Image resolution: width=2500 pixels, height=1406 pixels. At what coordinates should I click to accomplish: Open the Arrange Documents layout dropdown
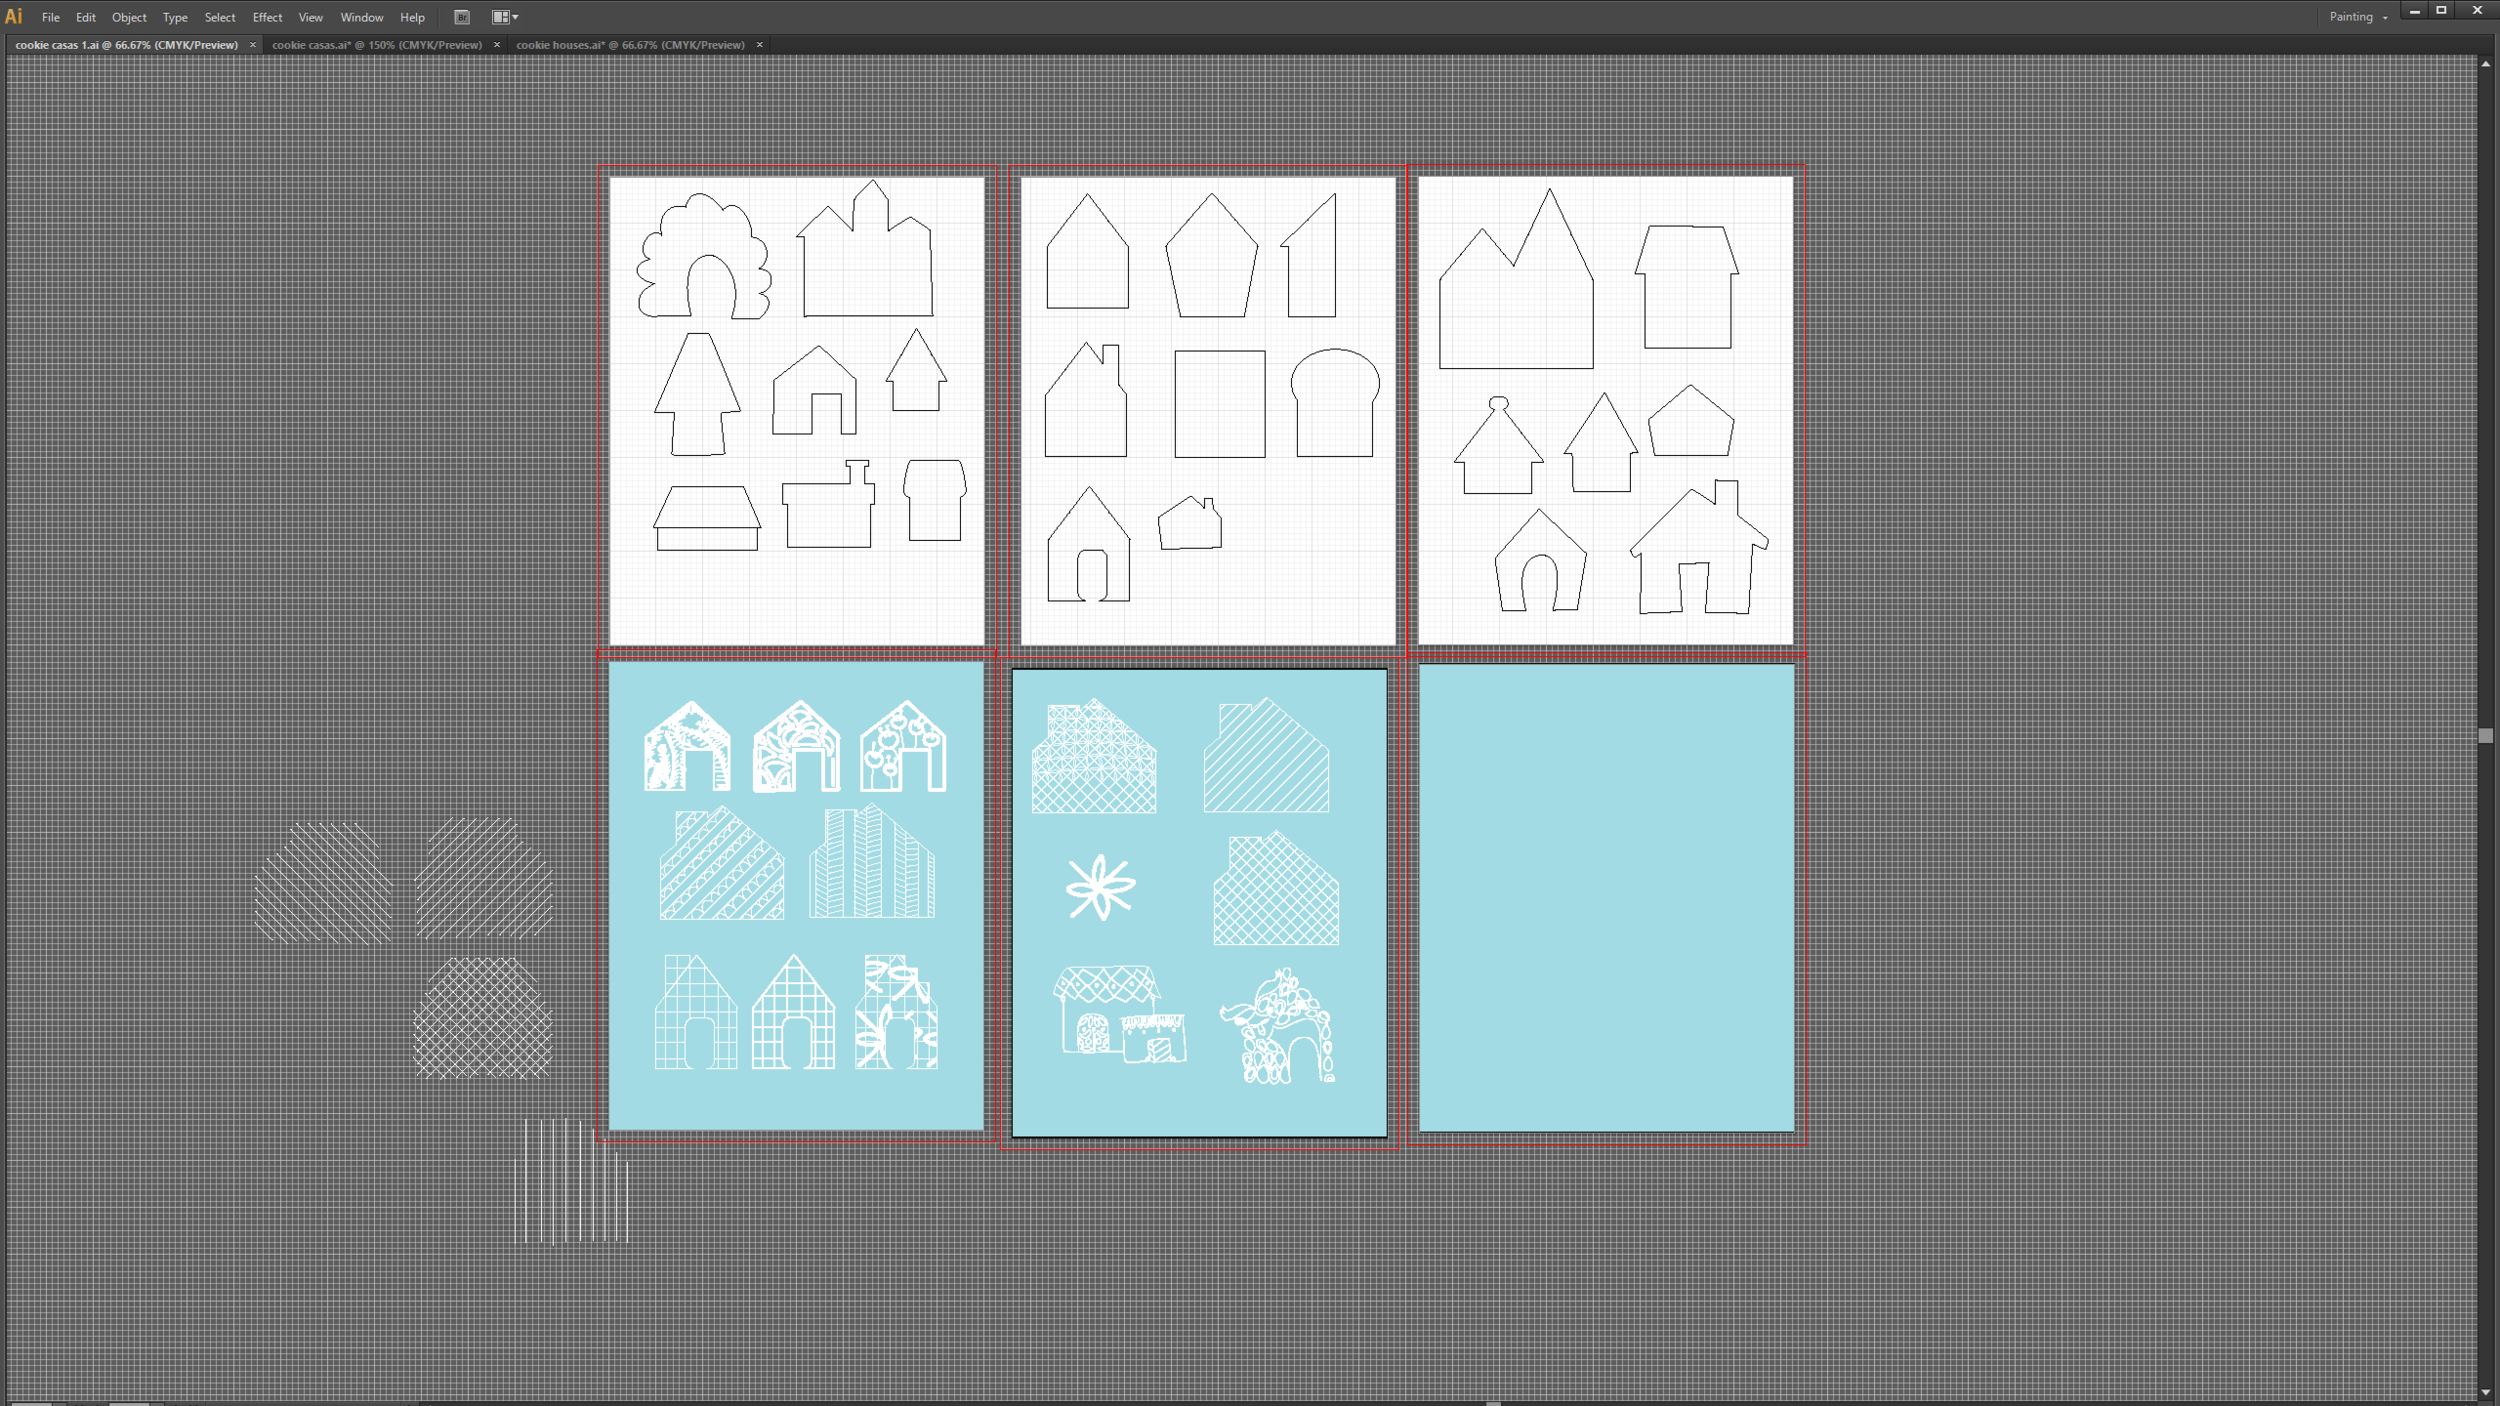tap(505, 17)
